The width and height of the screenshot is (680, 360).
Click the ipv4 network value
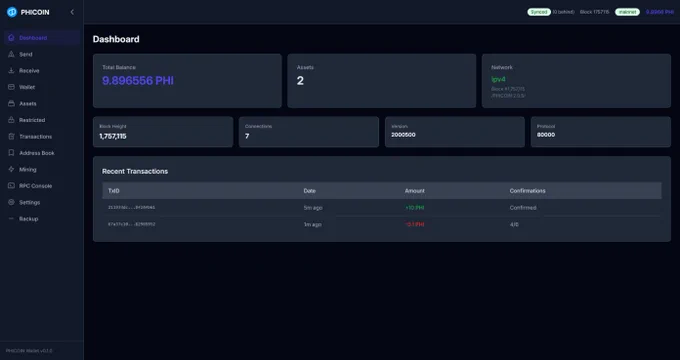[x=498, y=79]
